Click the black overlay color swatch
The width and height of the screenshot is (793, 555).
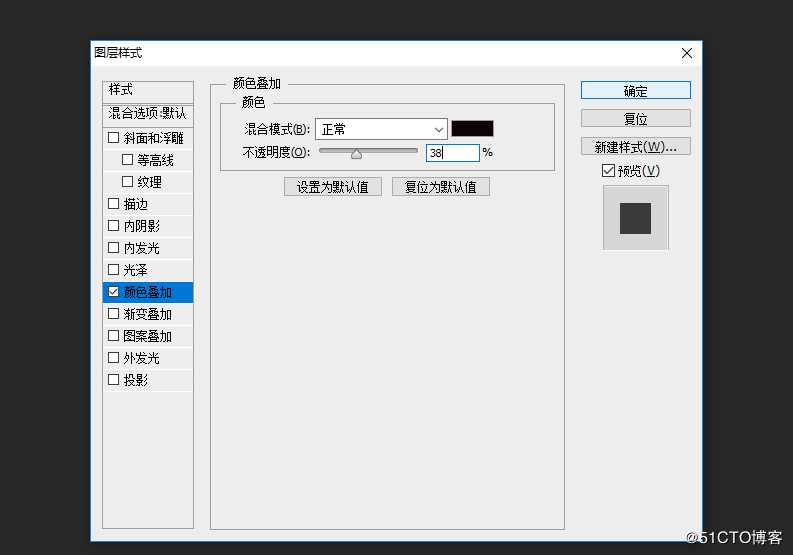click(472, 129)
